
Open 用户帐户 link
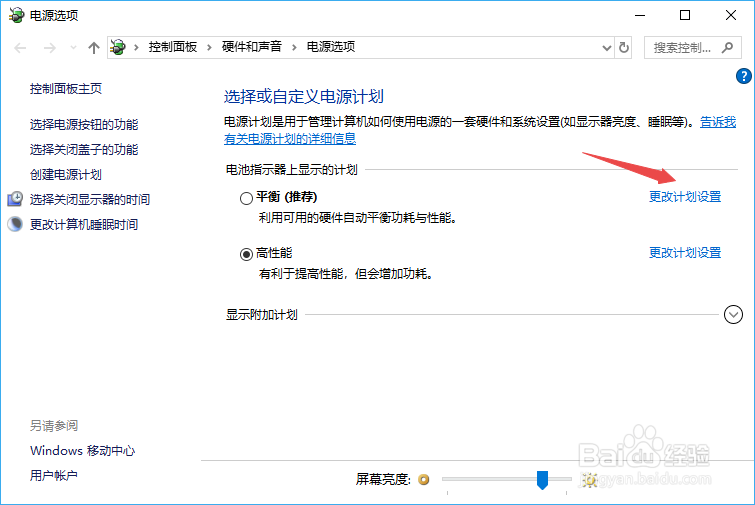pyautogui.click(x=54, y=476)
